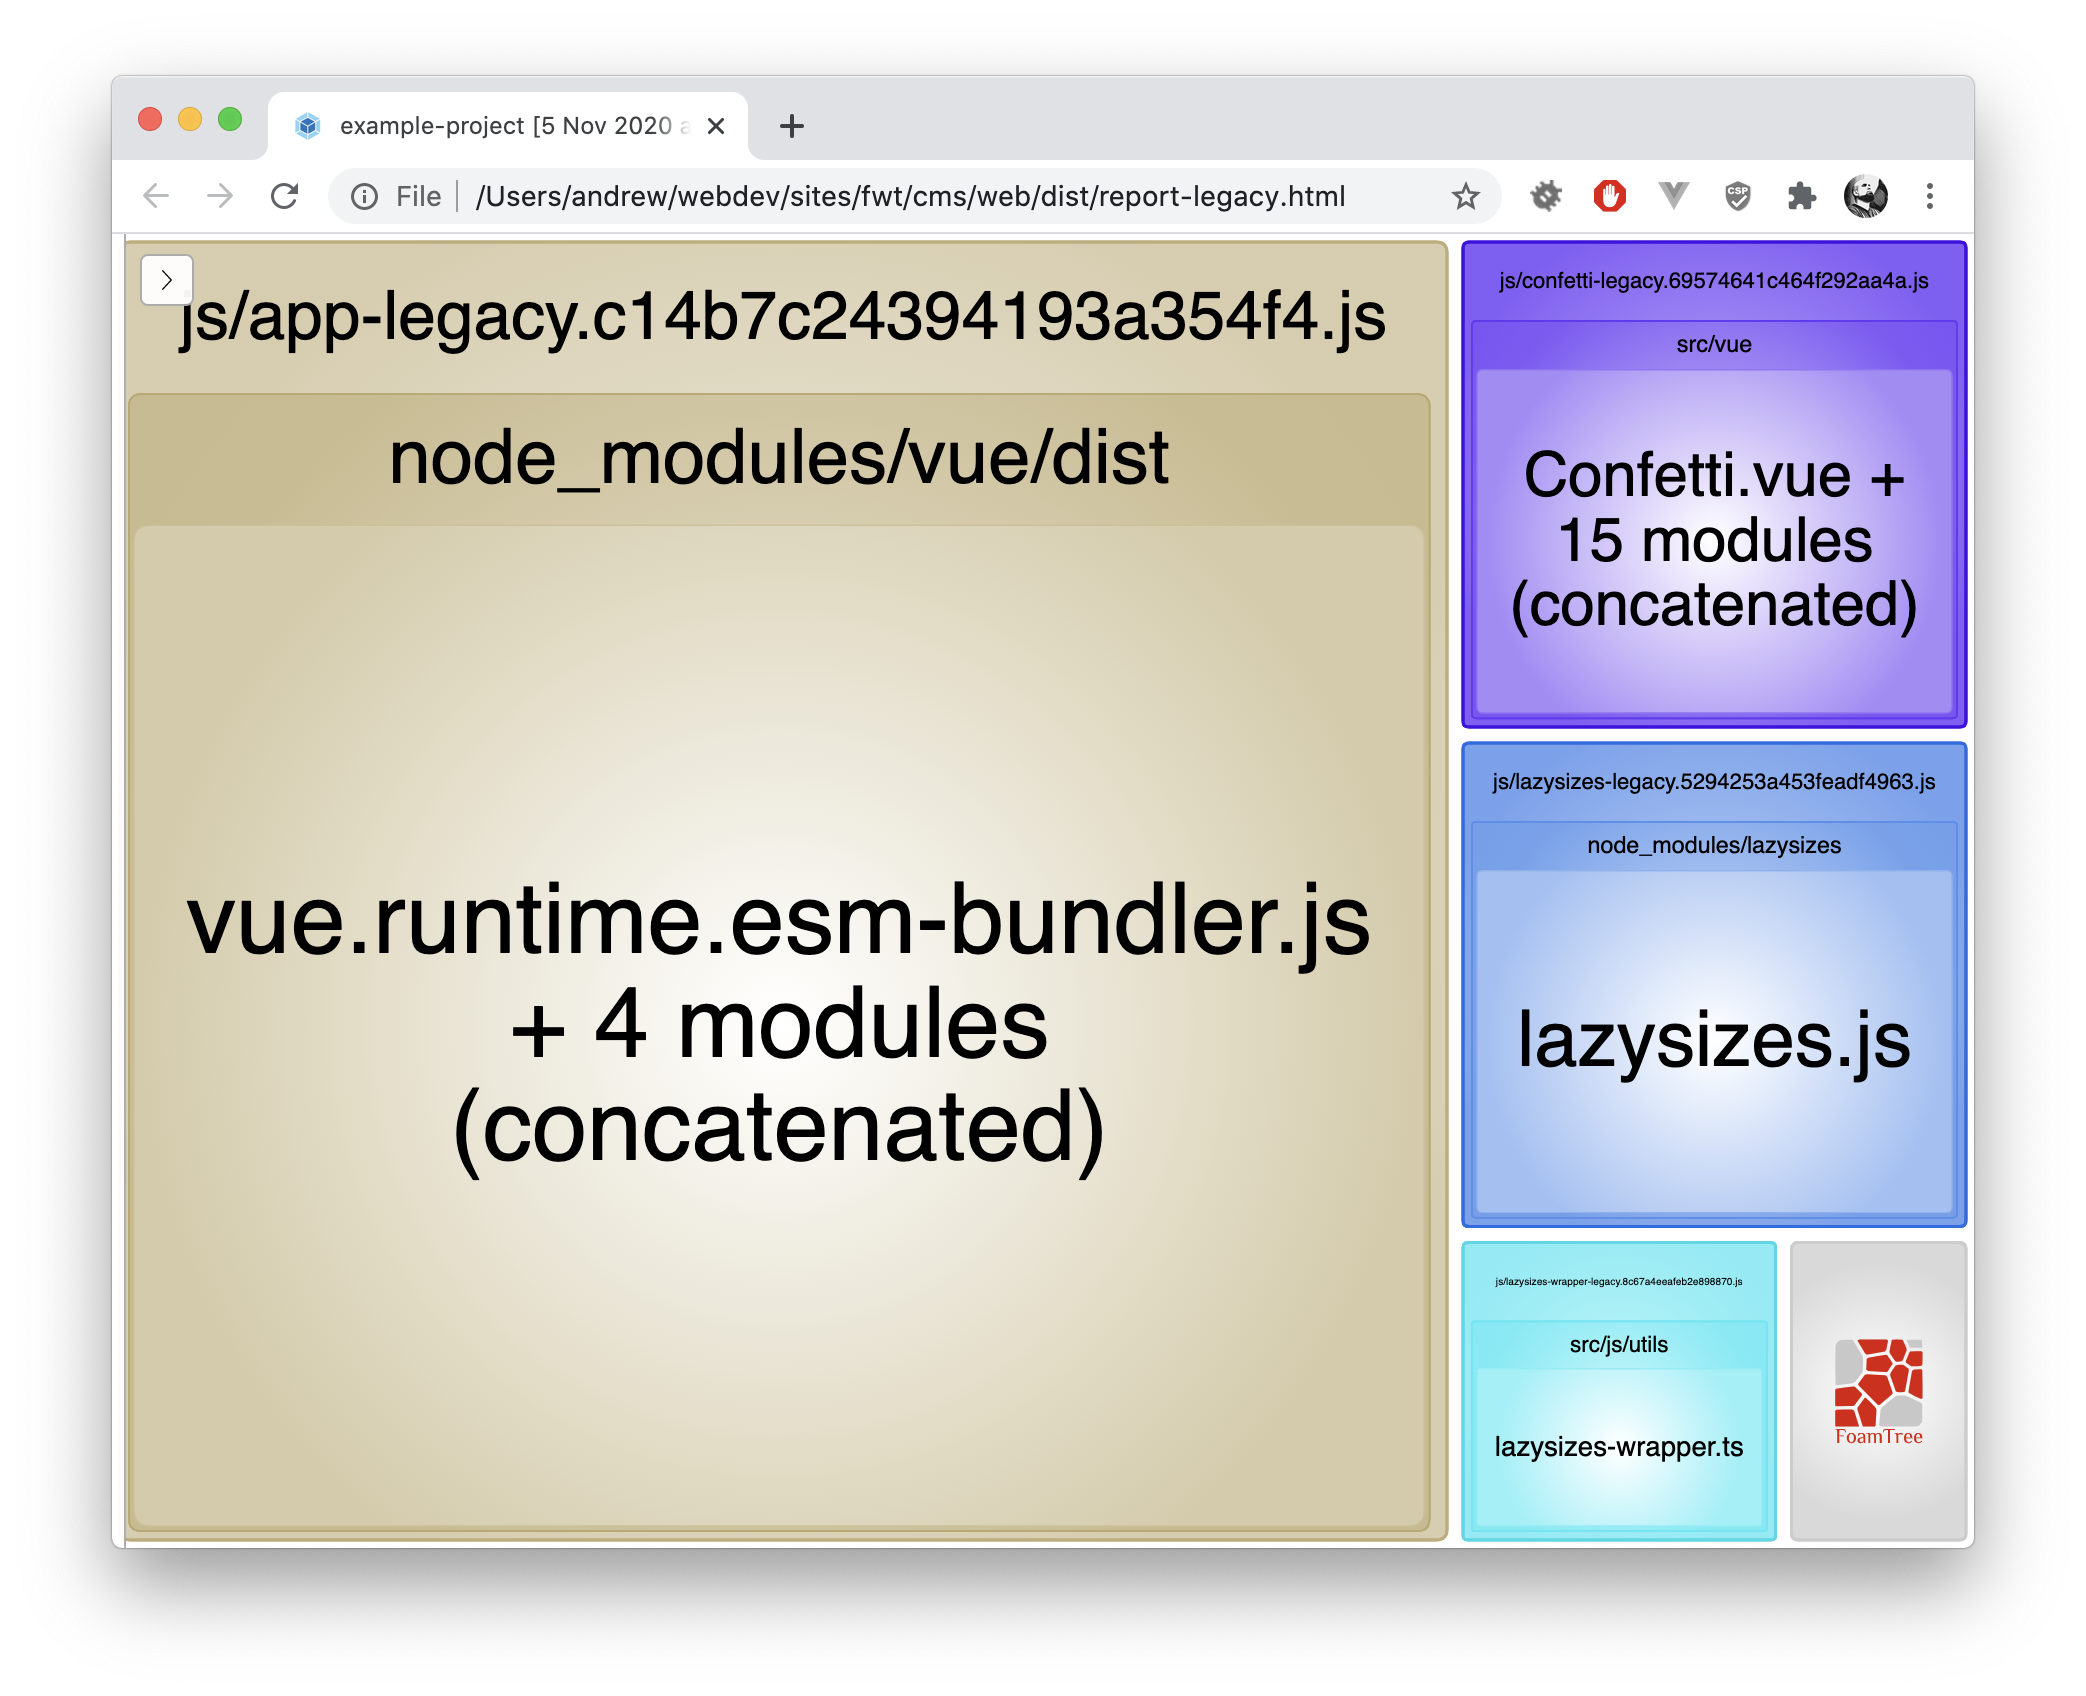Image resolution: width=2086 pixels, height=1696 pixels.
Task: Open the Chrome three-dot menu
Action: (x=1930, y=196)
